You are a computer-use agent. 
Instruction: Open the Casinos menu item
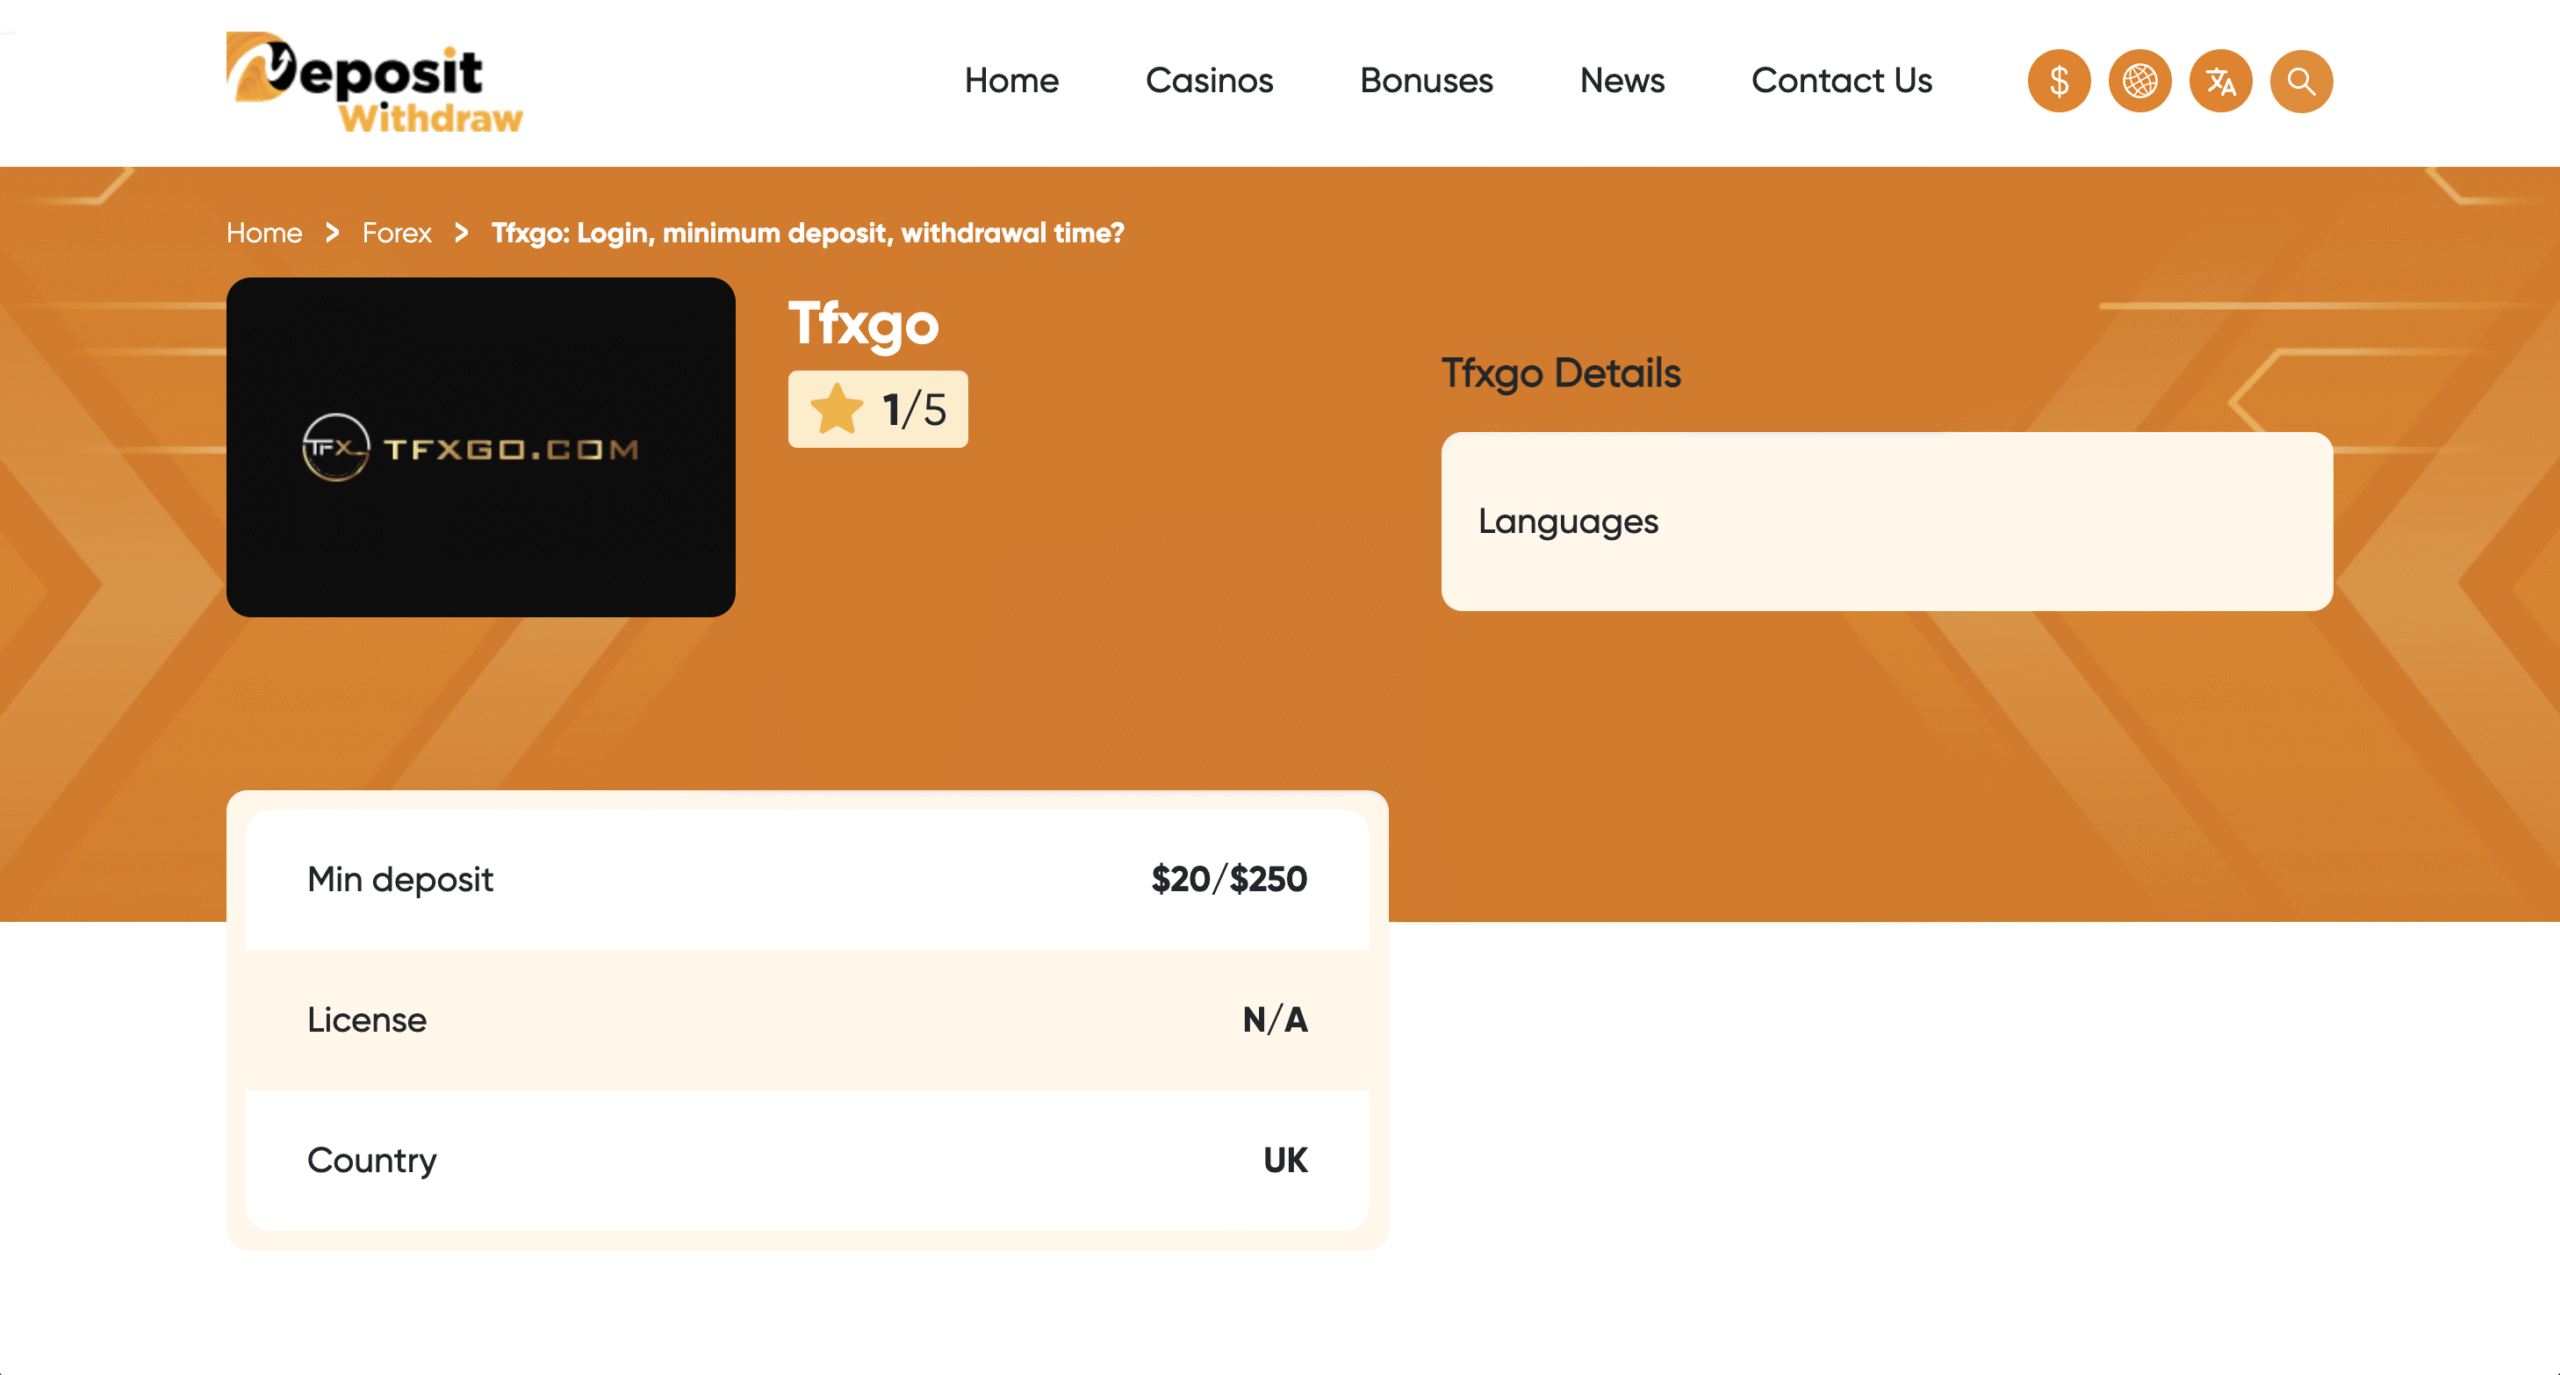[1209, 80]
